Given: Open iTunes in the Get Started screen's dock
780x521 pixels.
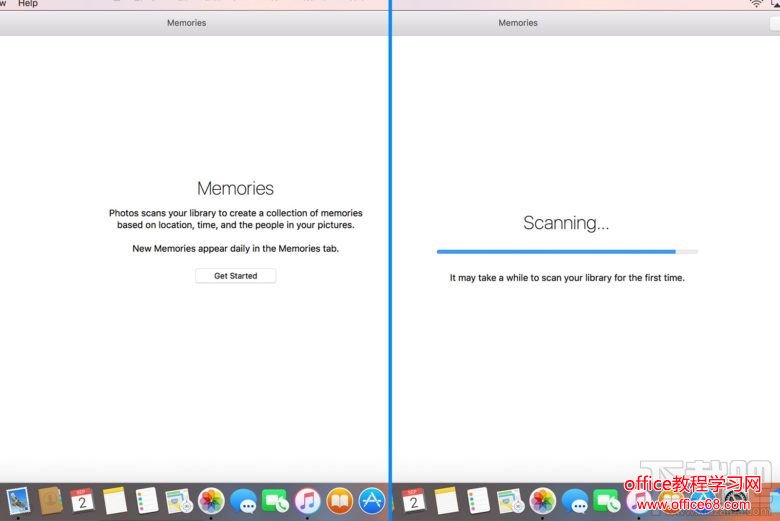Looking at the screenshot, I should 307,501.
